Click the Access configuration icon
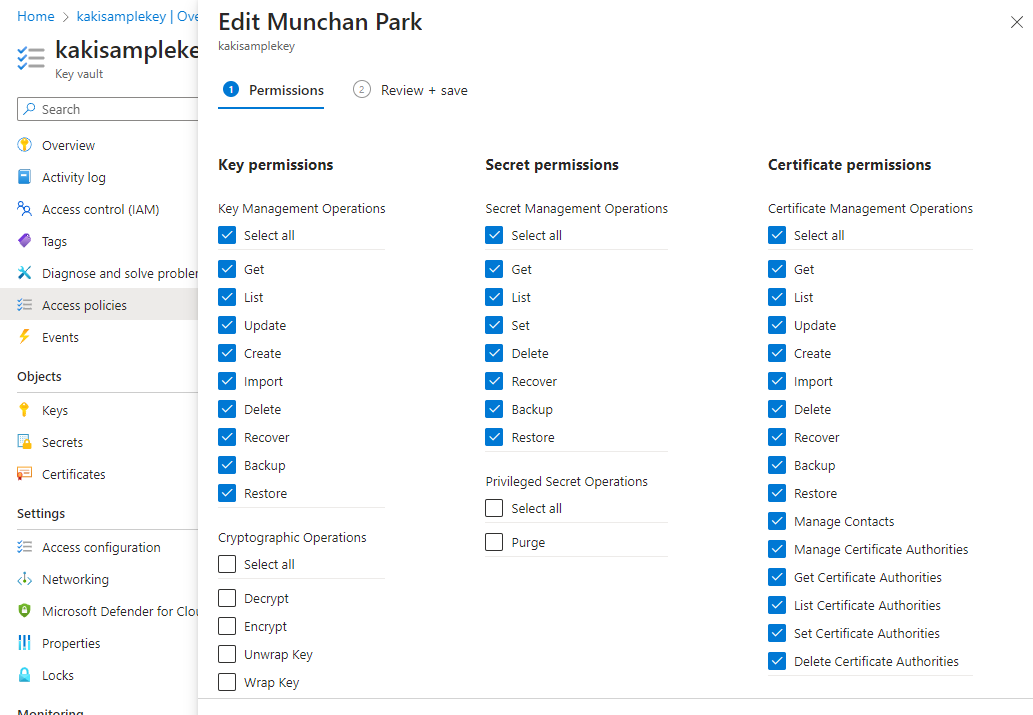Screen dimensions: 1033x715 coord(24,547)
